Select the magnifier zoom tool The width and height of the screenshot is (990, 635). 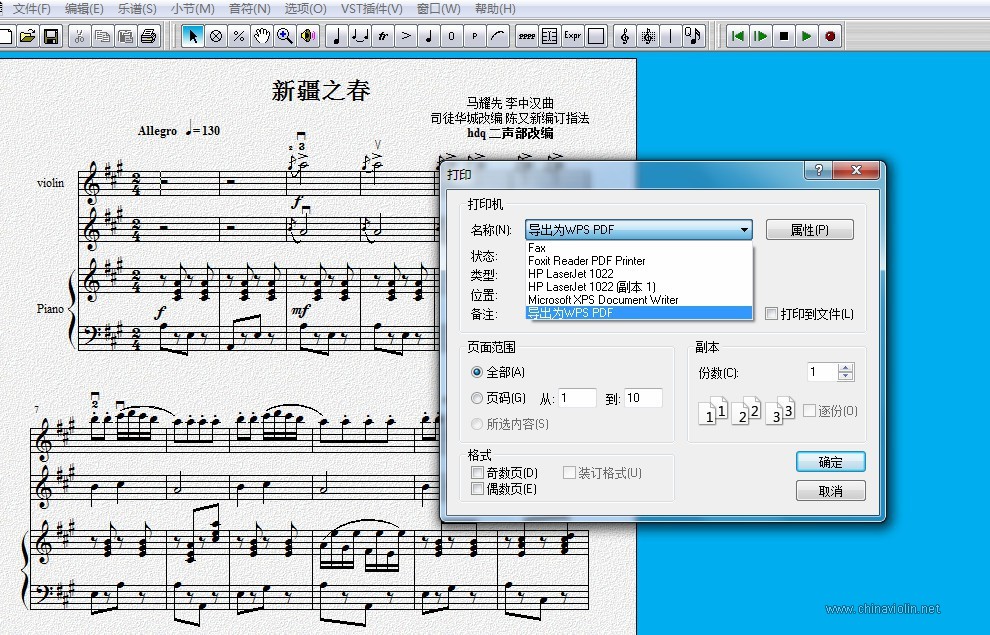tap(285, 36)
